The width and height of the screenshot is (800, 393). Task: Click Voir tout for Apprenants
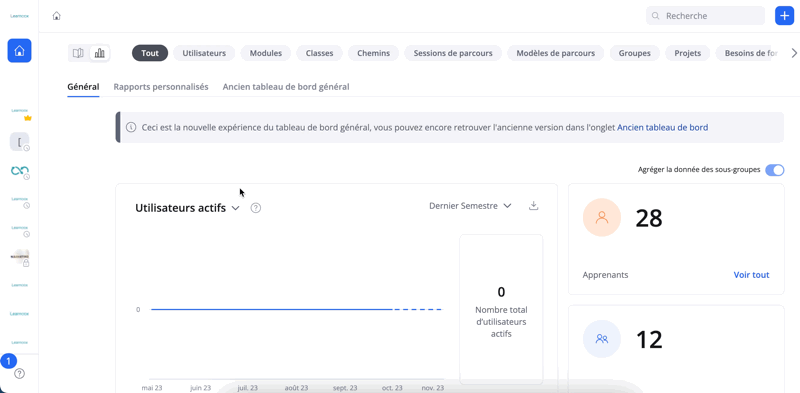tap(752, 275)
